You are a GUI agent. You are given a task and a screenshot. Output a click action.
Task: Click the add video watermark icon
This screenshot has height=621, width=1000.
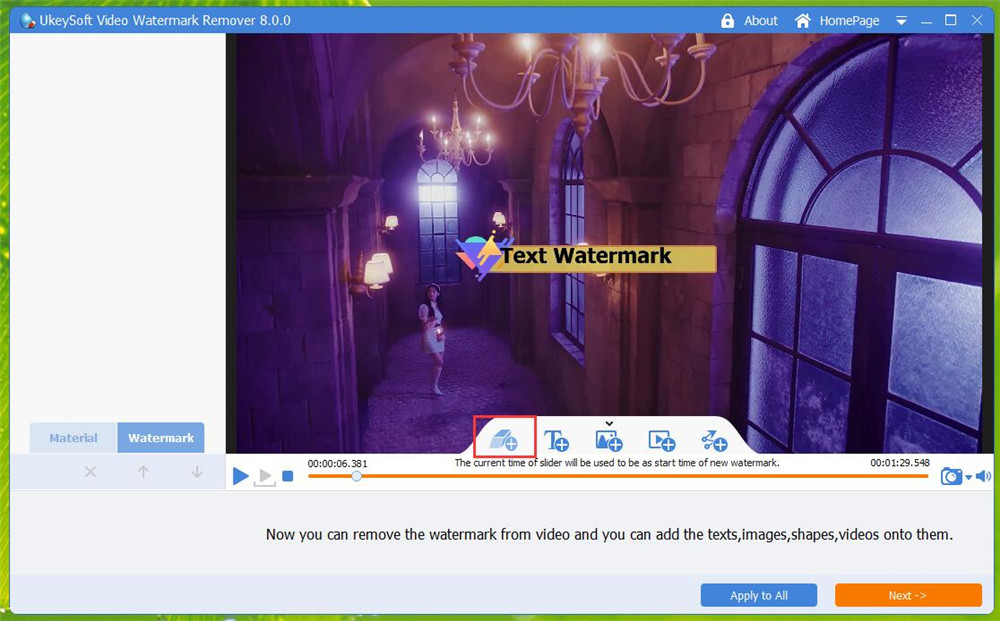pos(661,440)
